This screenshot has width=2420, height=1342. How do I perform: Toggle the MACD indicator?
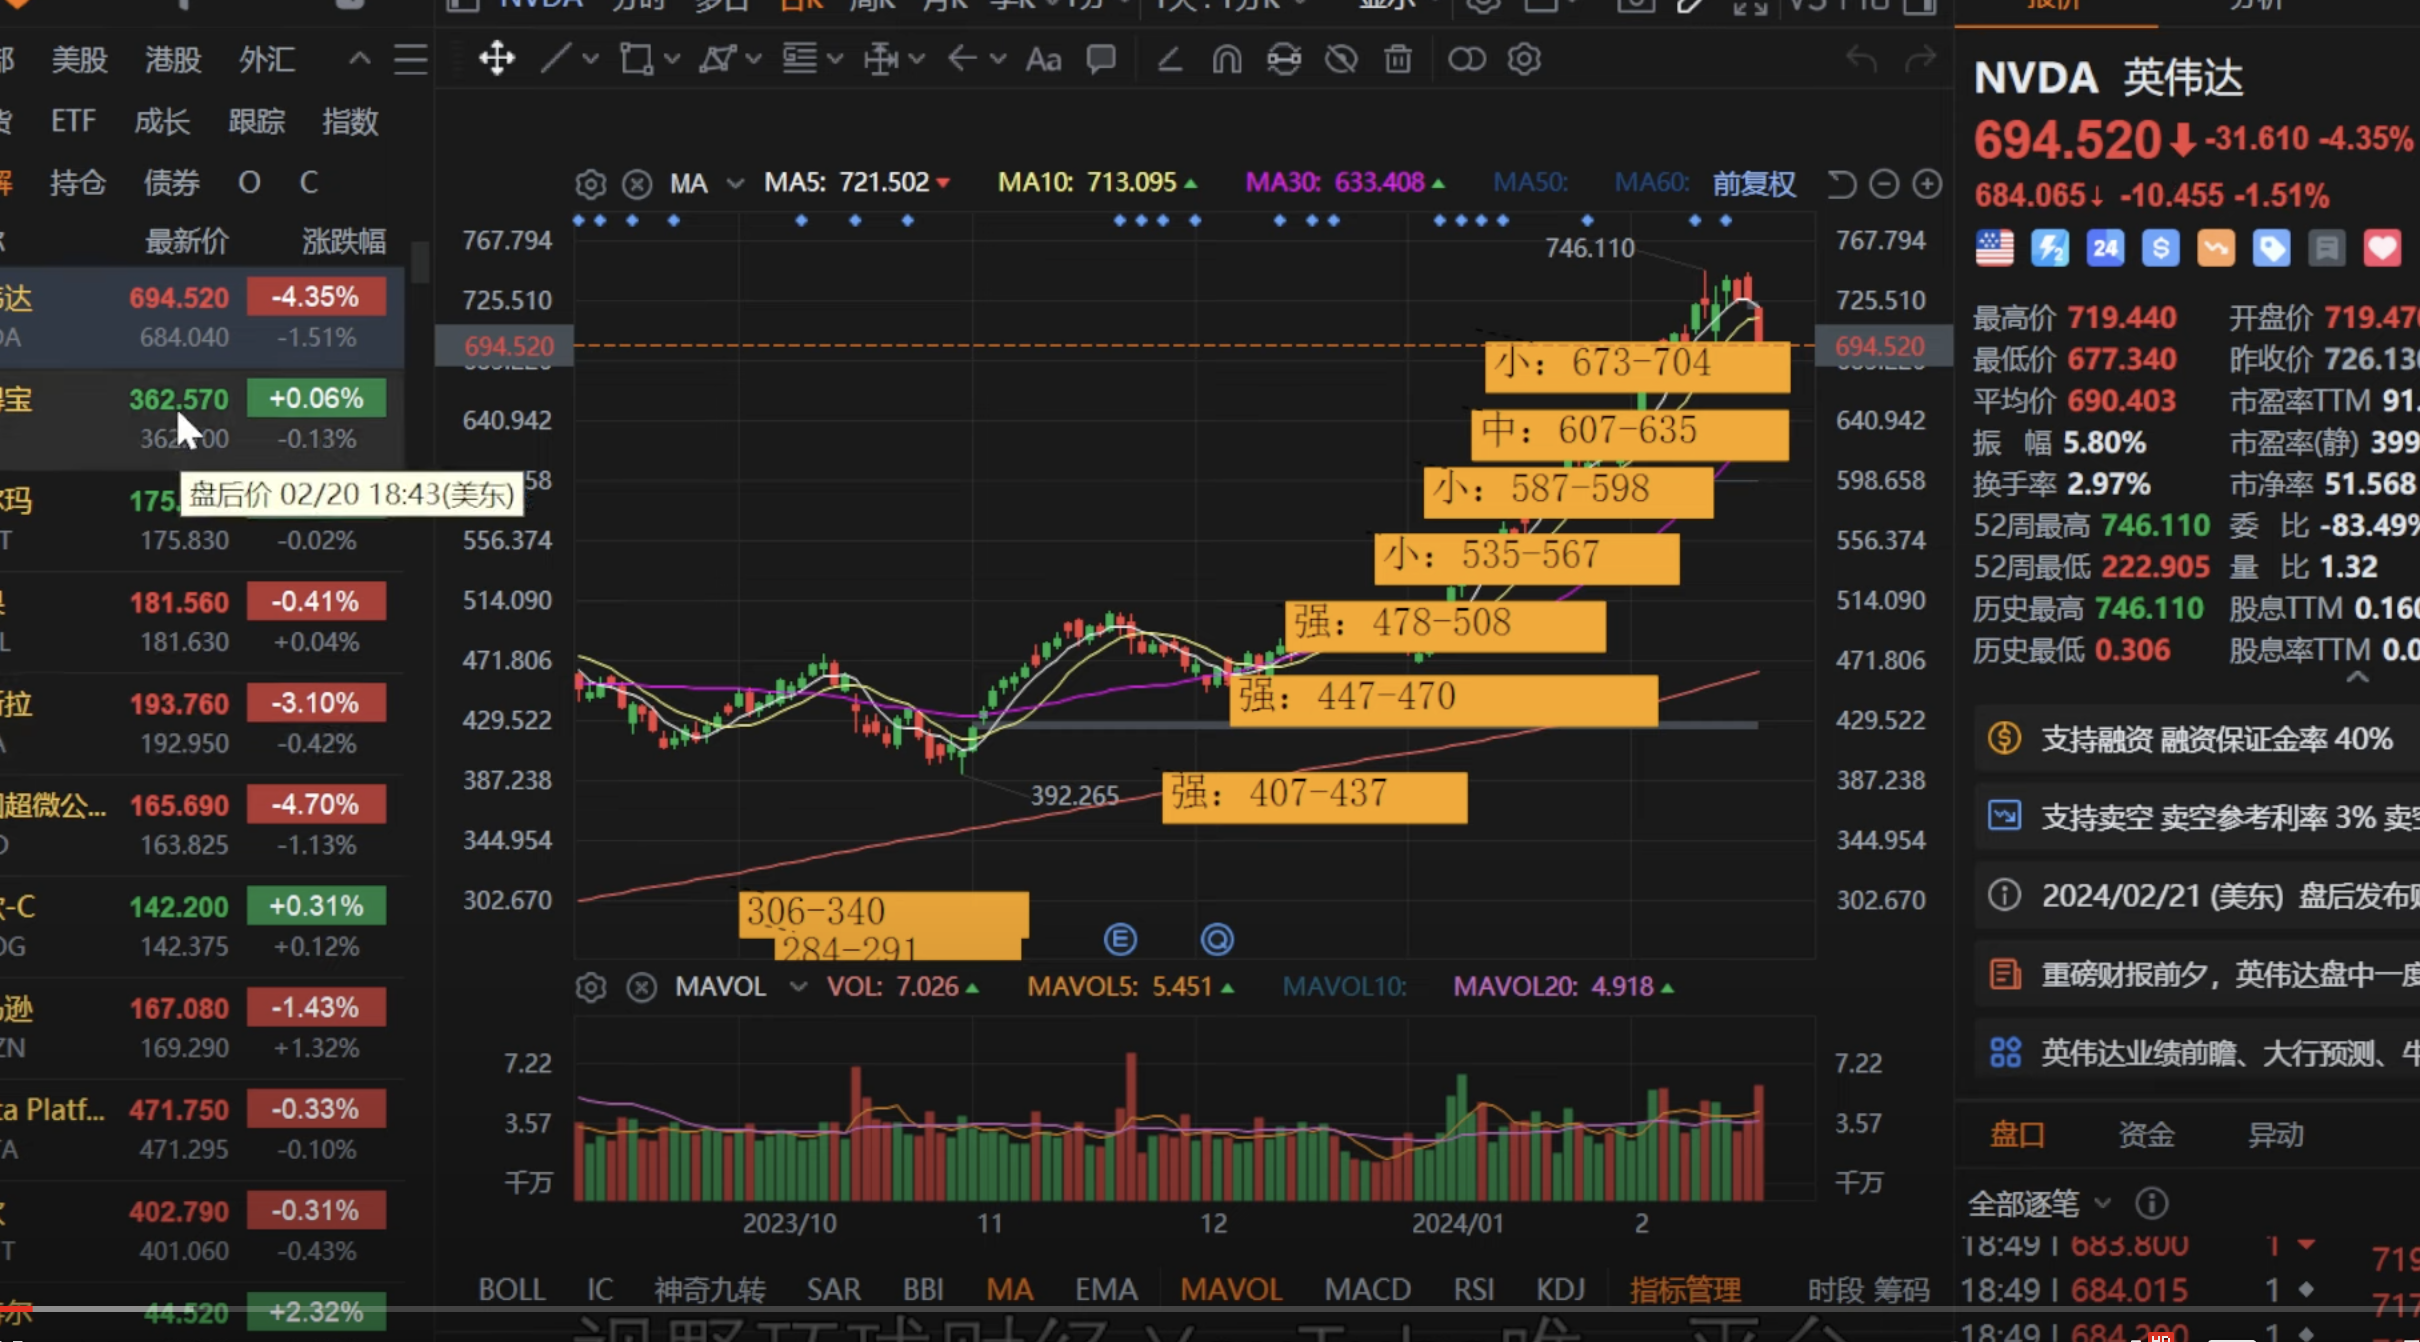1367,1290
